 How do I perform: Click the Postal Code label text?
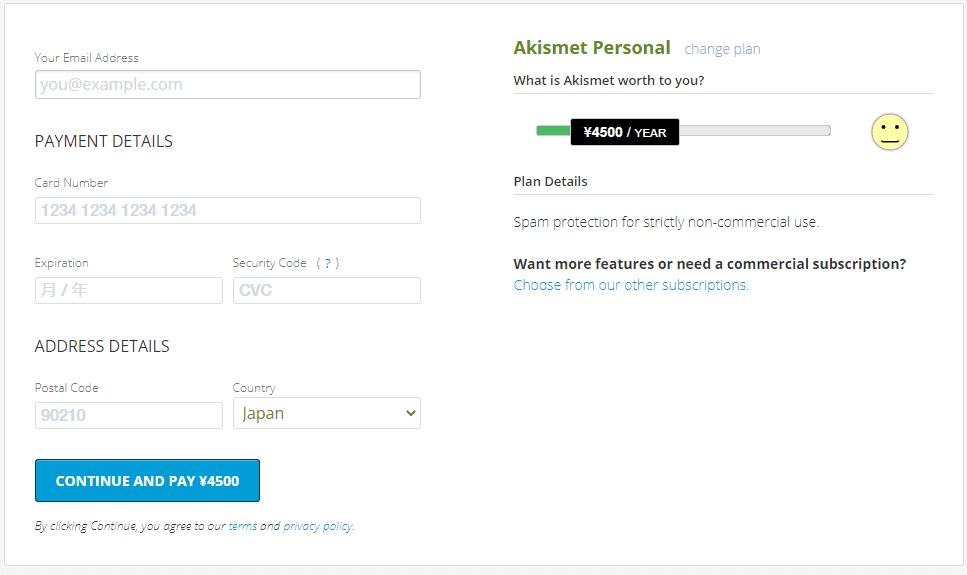point(66,388)
